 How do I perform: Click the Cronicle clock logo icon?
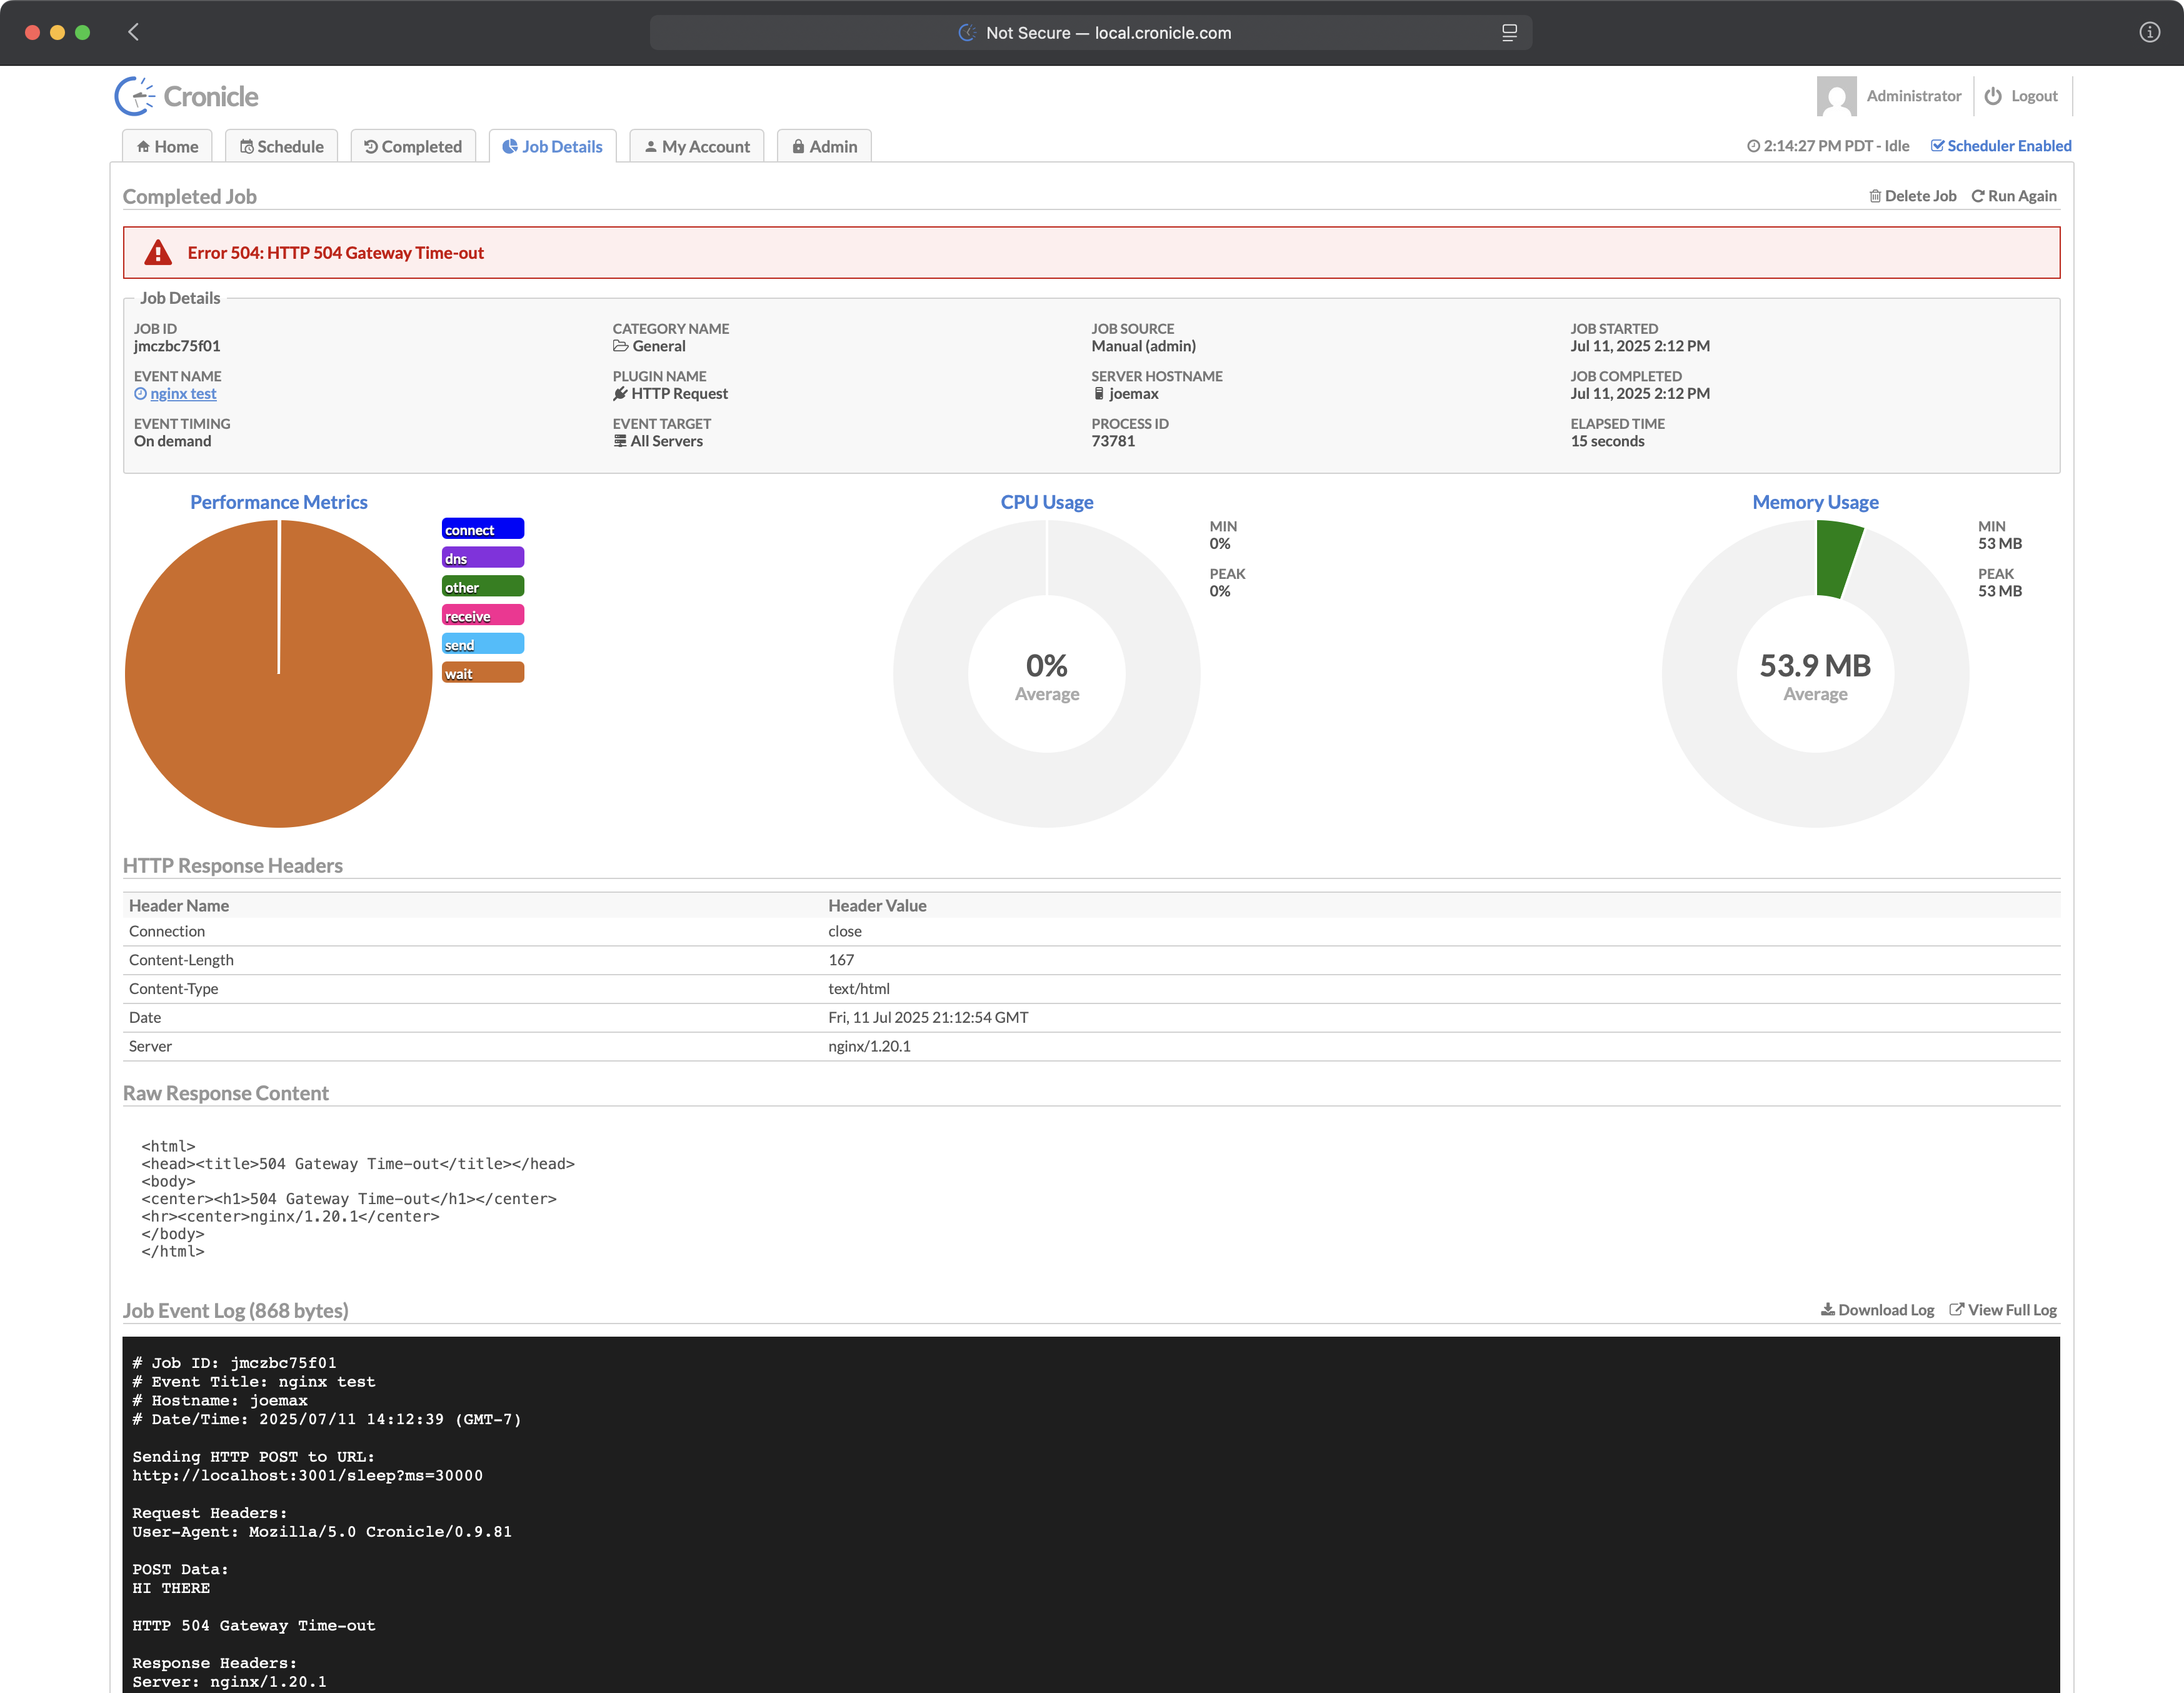click(134, 96)
